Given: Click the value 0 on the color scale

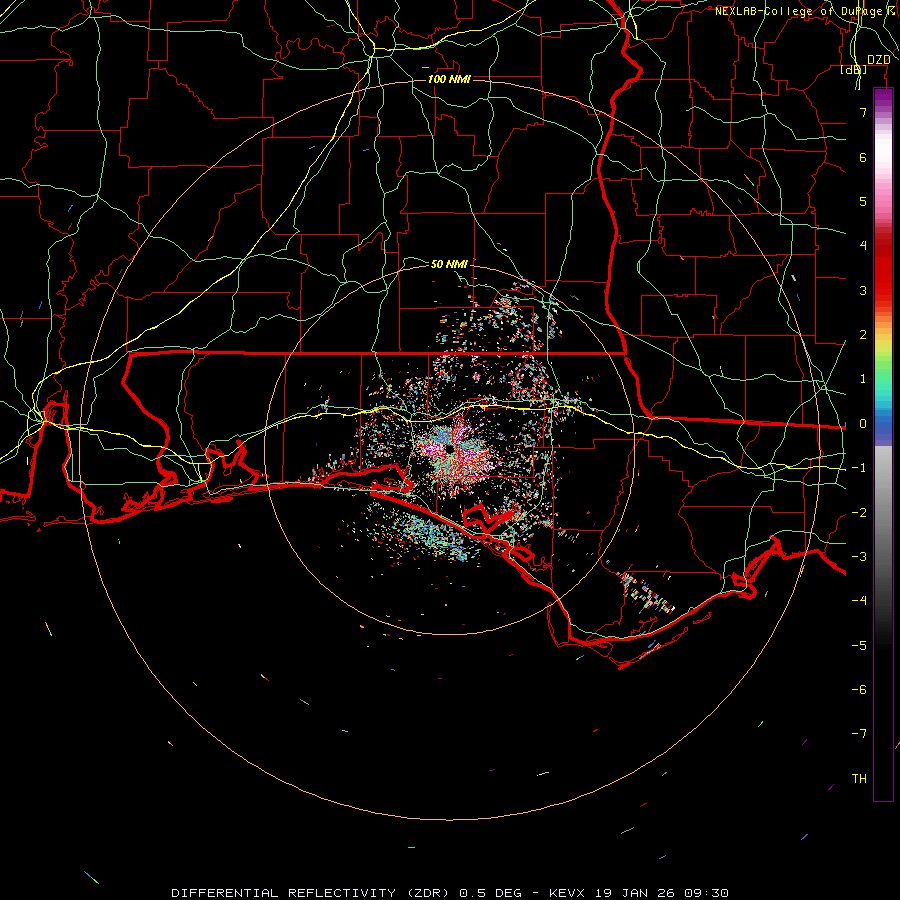Looking at the screenshot, I should (x=863, y=424).
